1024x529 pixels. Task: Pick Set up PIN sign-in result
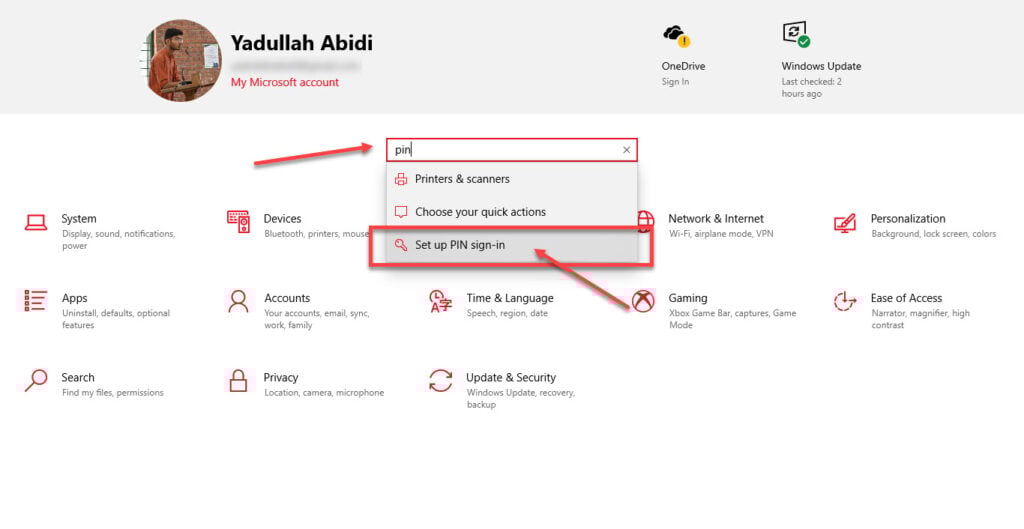click(x=512, y=245)
